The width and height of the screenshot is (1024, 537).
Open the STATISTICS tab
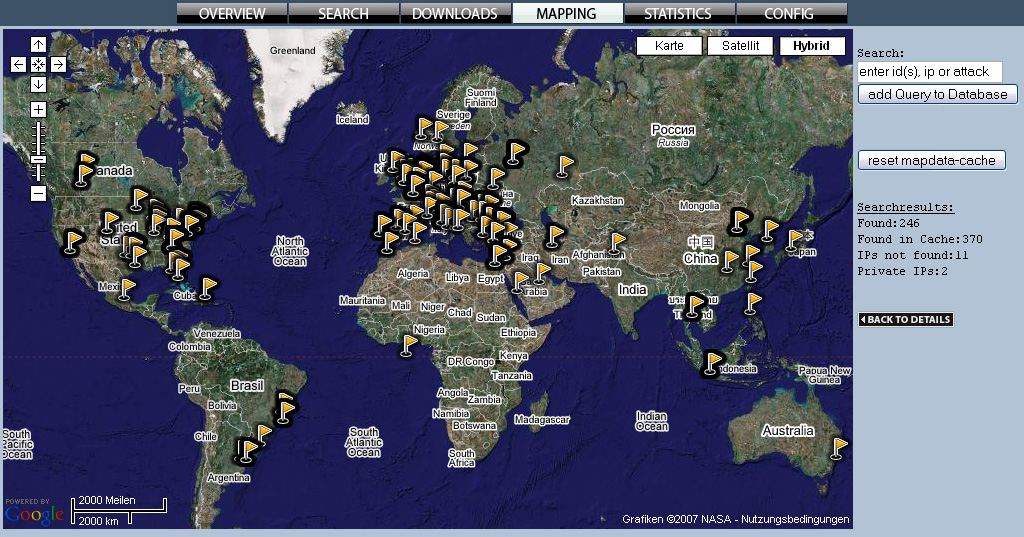[x=678, y=14]
